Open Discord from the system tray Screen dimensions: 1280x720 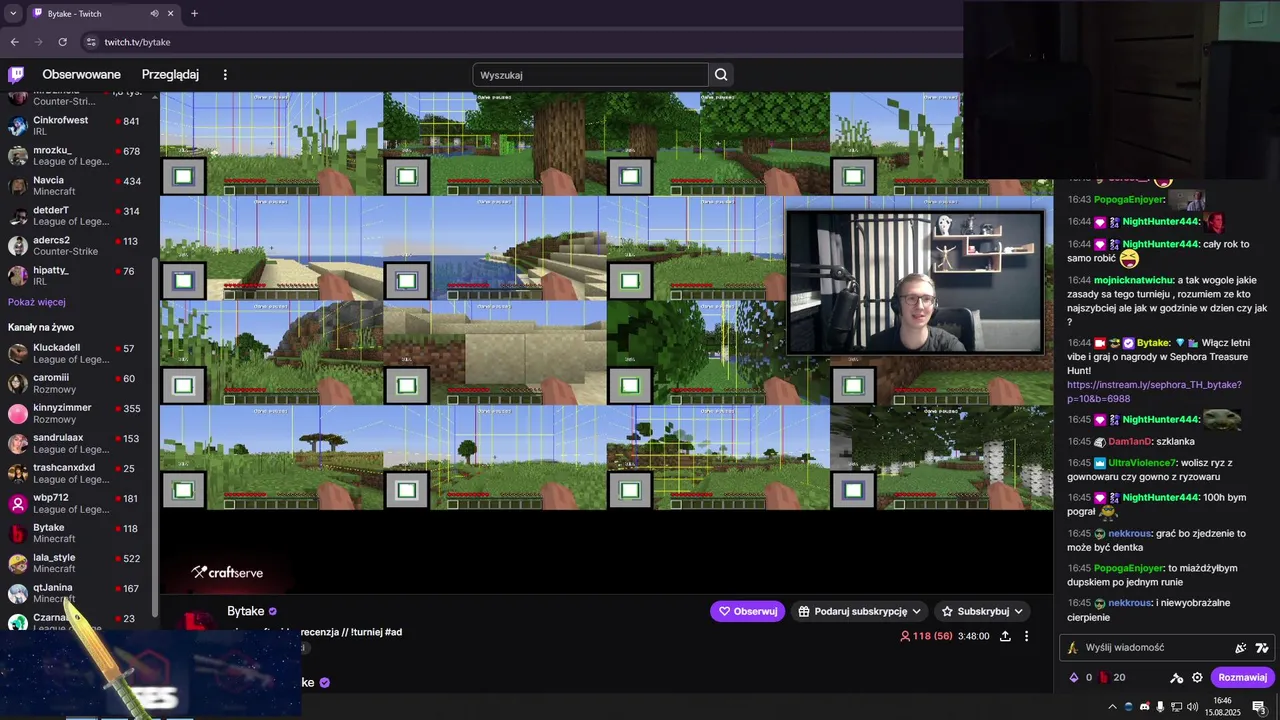pos(1144,707)
